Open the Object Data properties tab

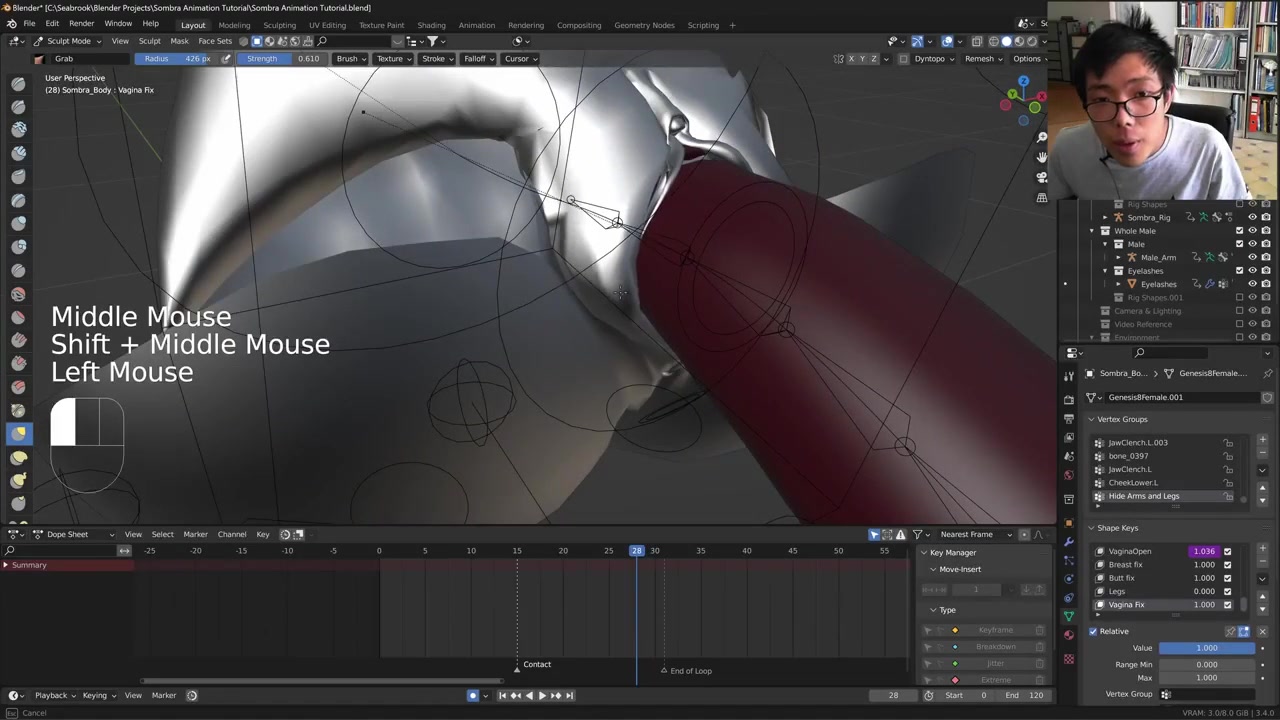click(1069, 616)
